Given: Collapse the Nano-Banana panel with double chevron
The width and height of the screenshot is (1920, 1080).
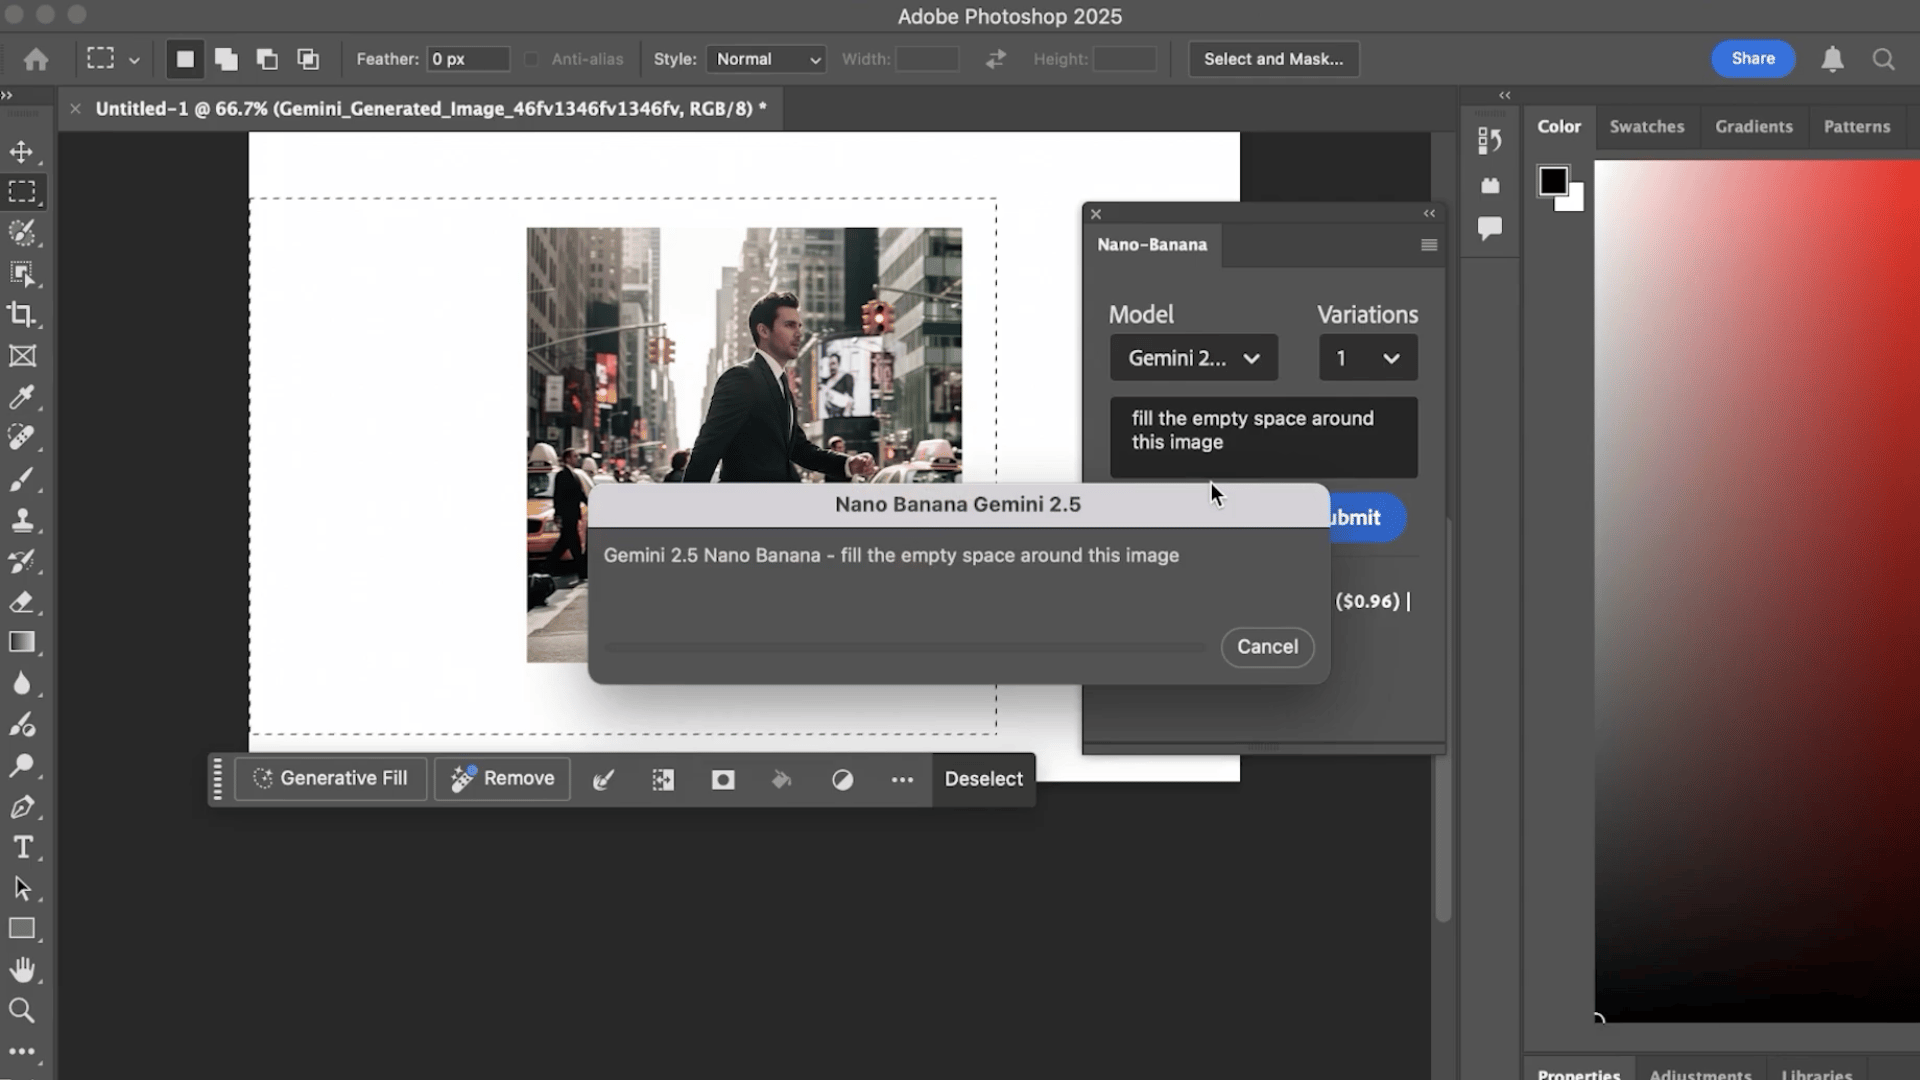Looking at the screenshot, I should coord(1429,213).
